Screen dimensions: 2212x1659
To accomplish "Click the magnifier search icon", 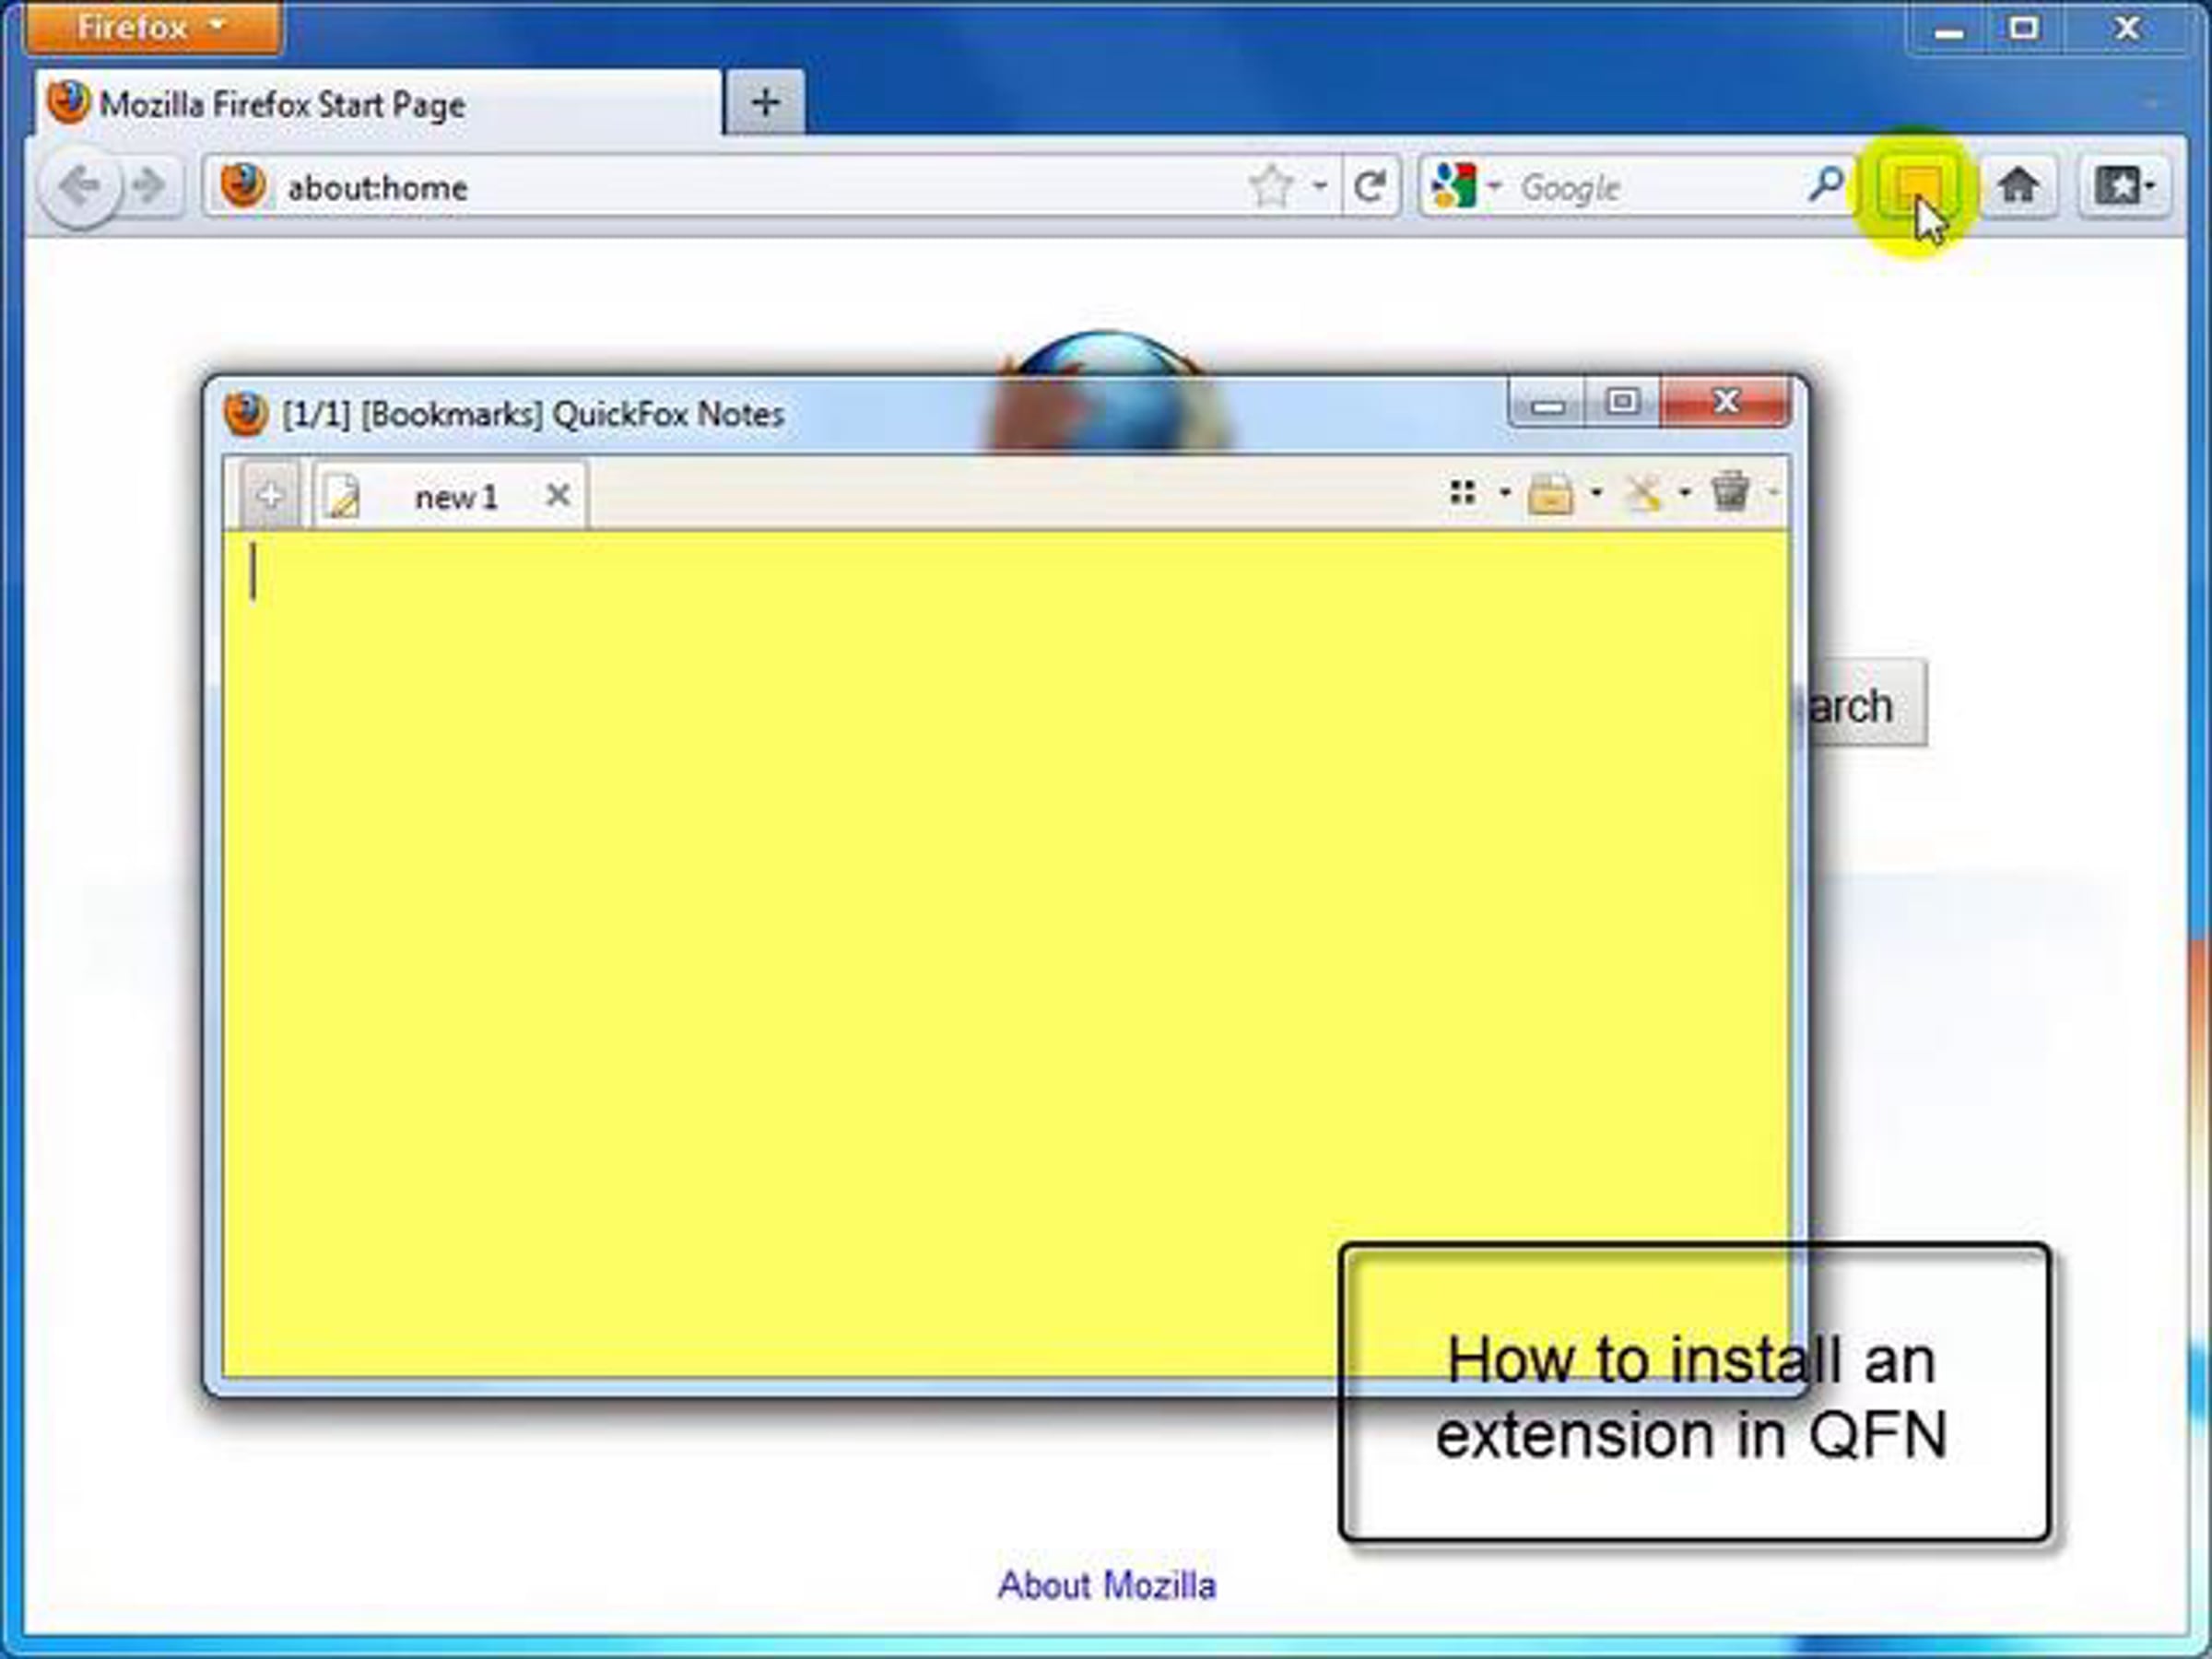I will tap(1826, 185).
